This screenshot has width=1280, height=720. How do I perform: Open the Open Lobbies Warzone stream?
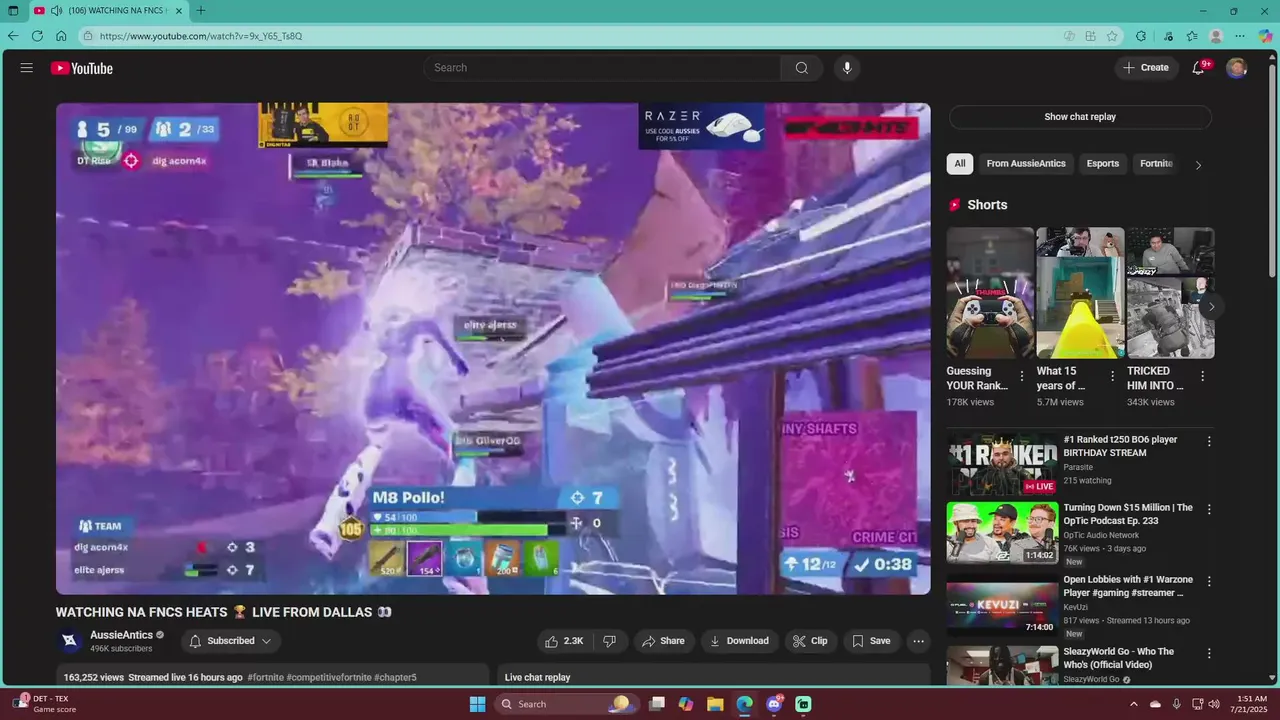(1002, 604)
